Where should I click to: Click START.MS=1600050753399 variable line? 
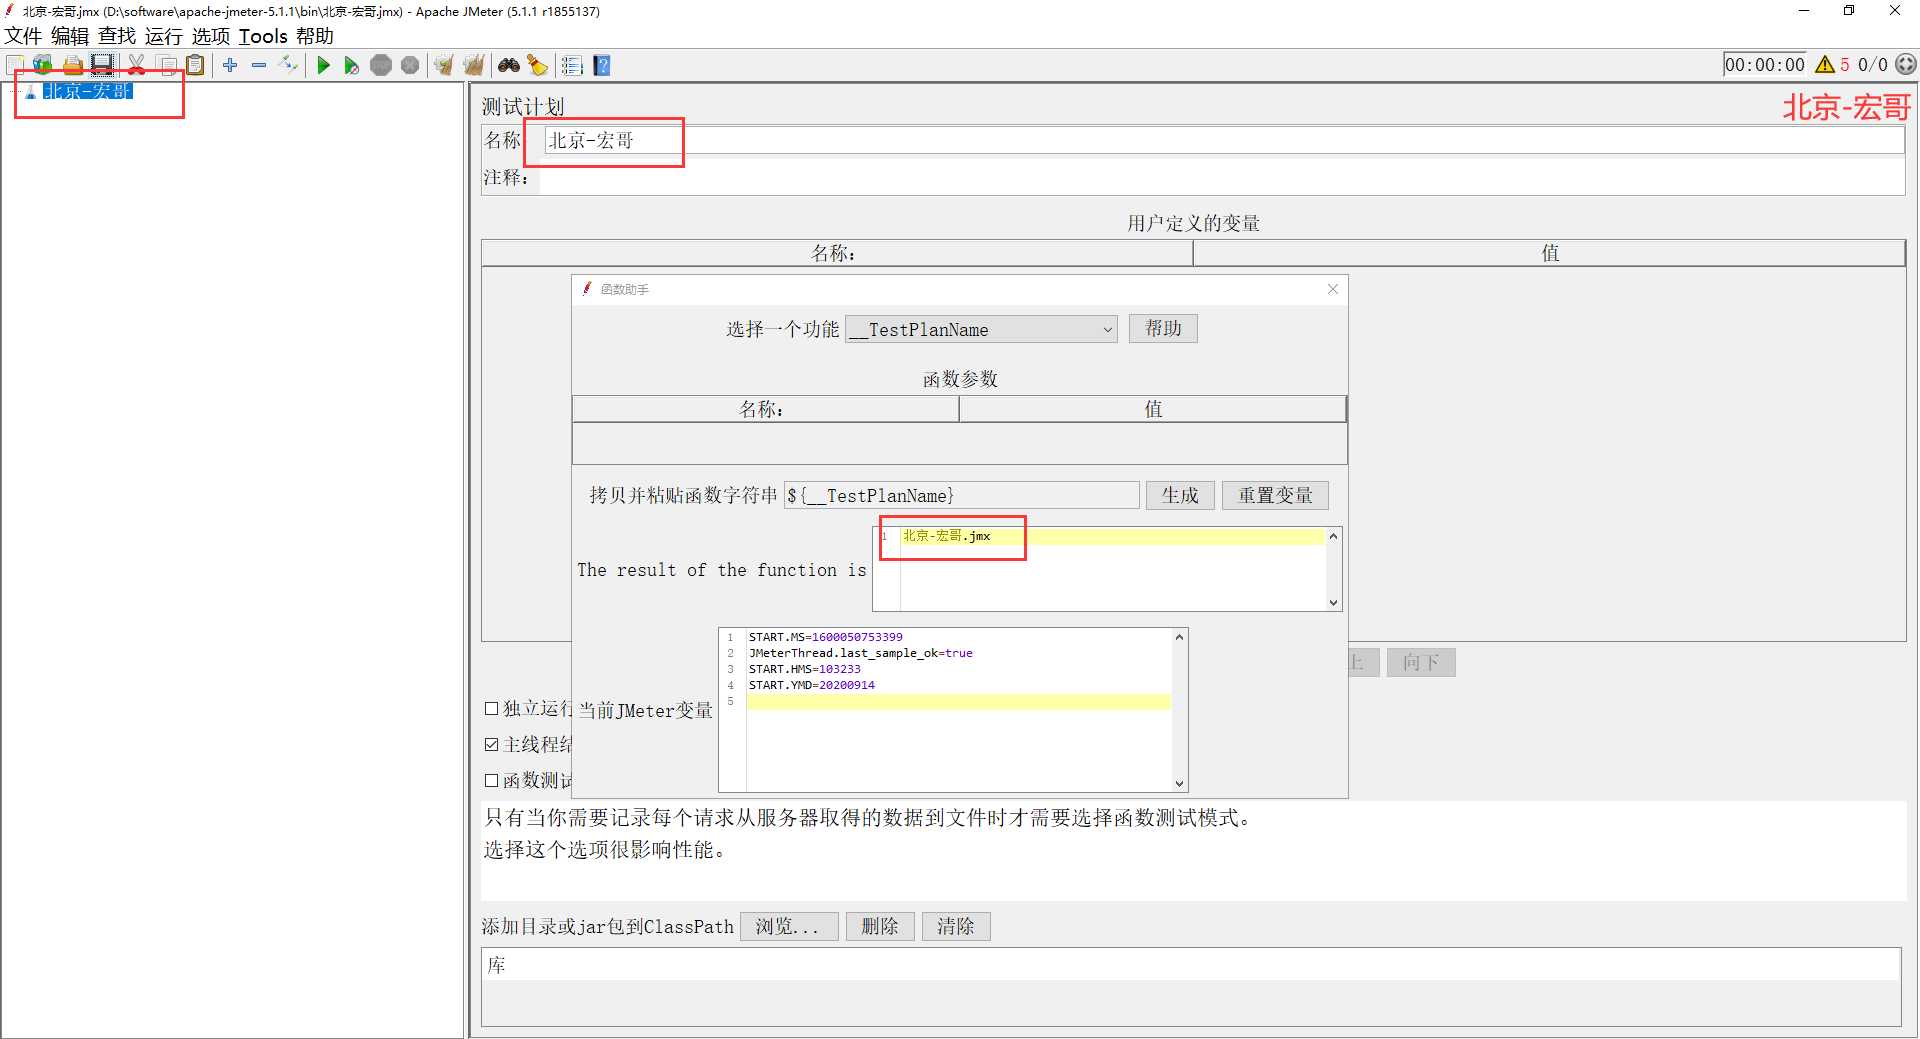826,637
